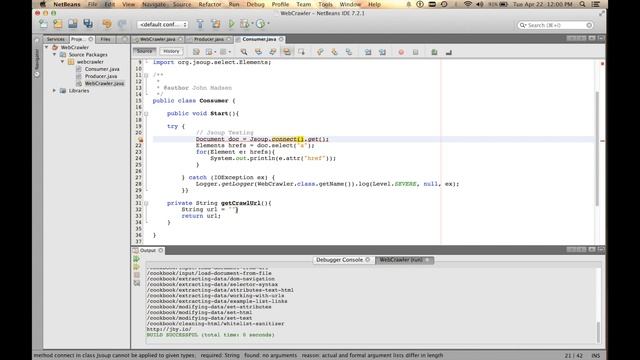Image resolution: width=640 pixels, height=360 pixels.
Task: Click Re-run green arrows in Output panel
Action: coord(137,259)
